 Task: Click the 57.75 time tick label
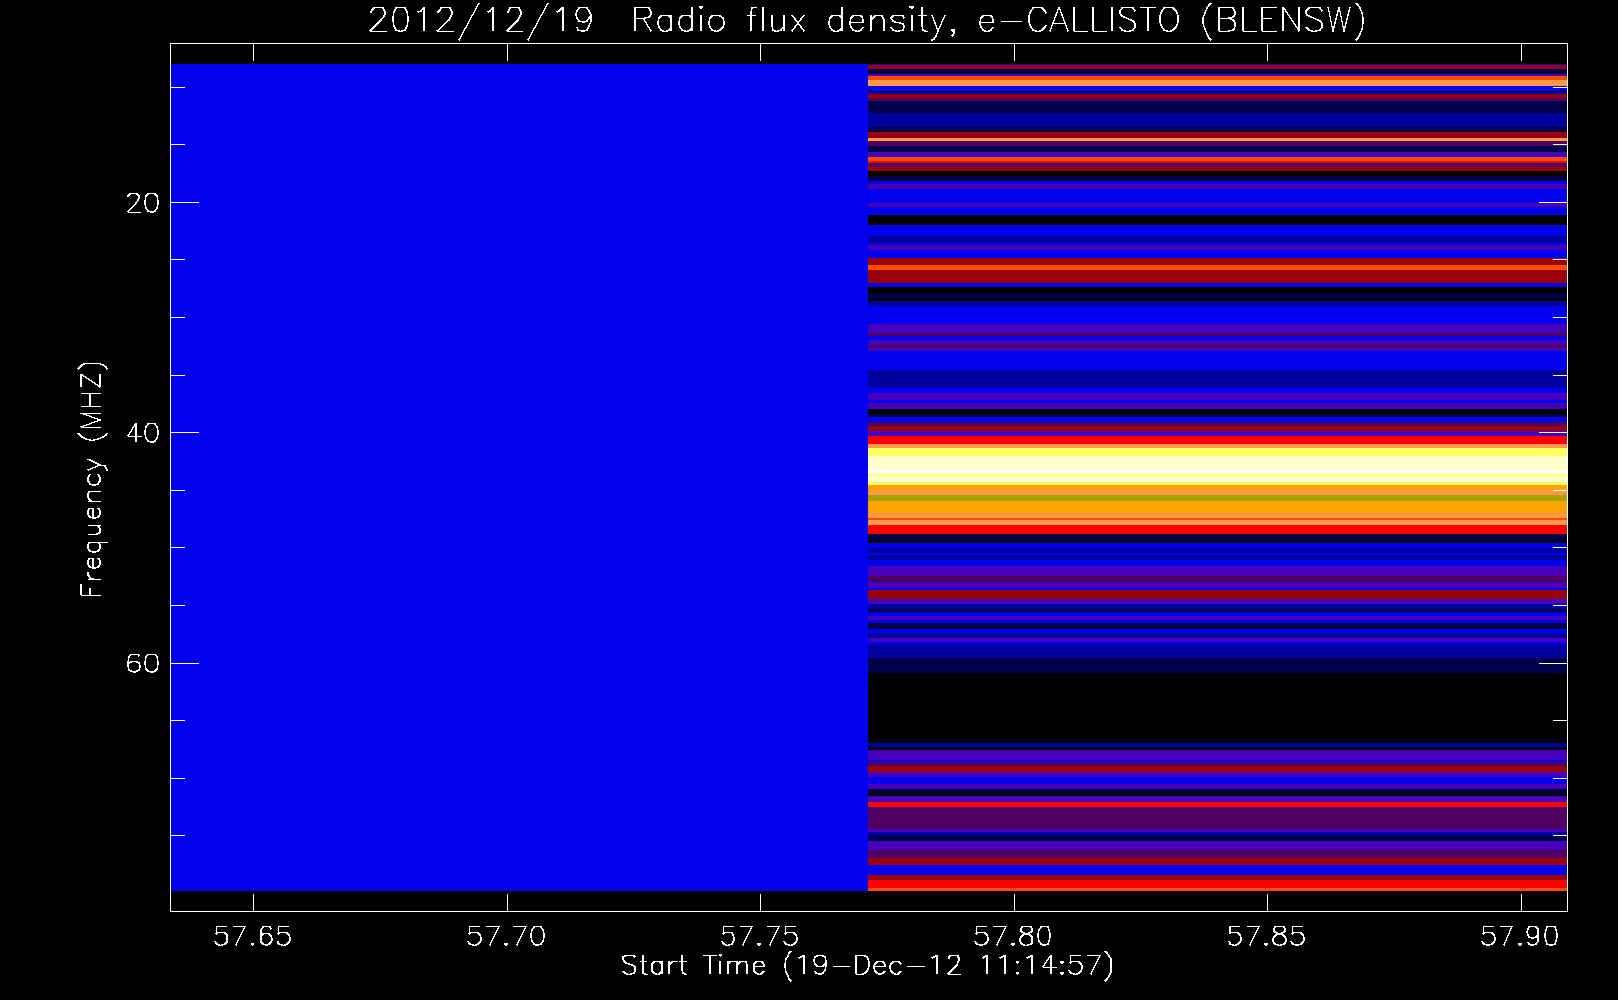click(760, 936)
